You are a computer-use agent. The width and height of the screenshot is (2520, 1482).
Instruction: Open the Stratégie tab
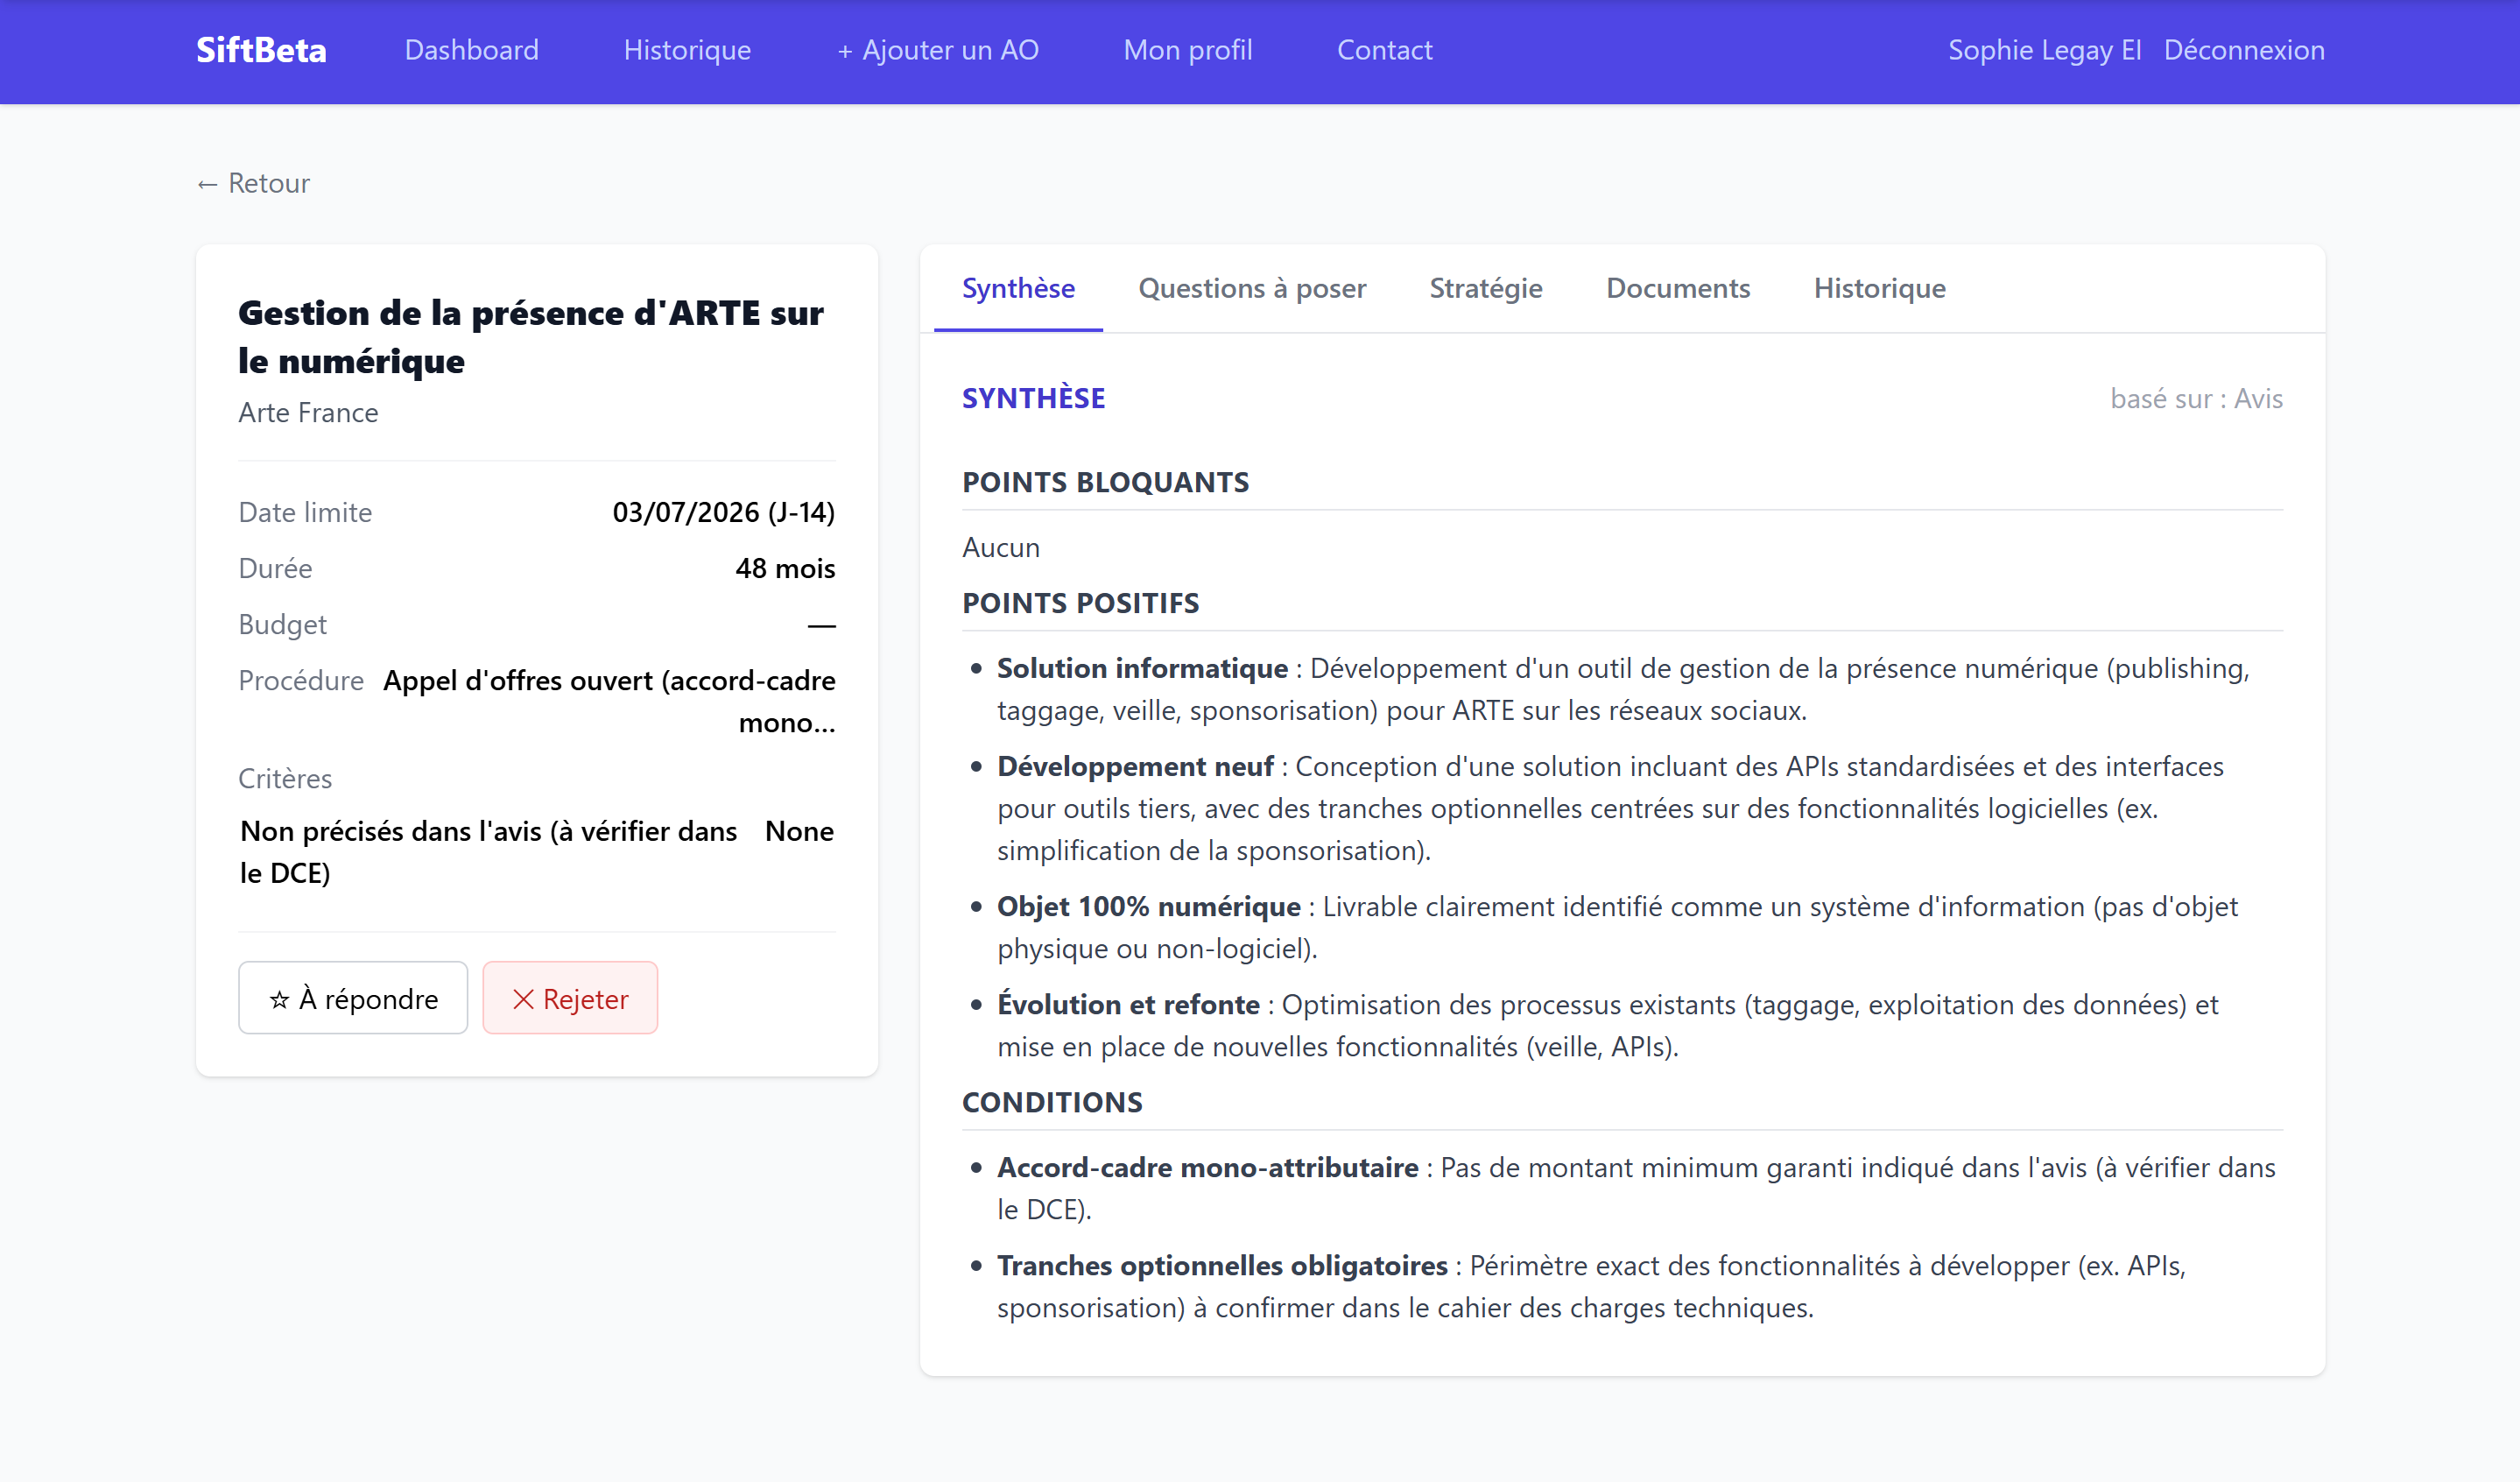coord(1485,288)
